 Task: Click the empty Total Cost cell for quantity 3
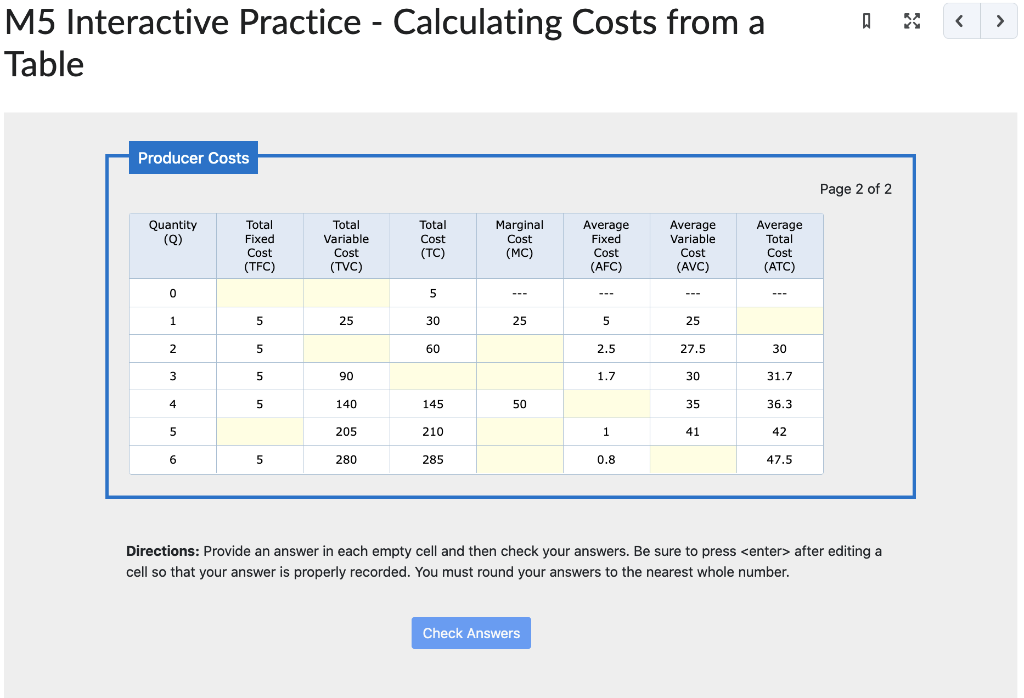(x=432, y=375)
